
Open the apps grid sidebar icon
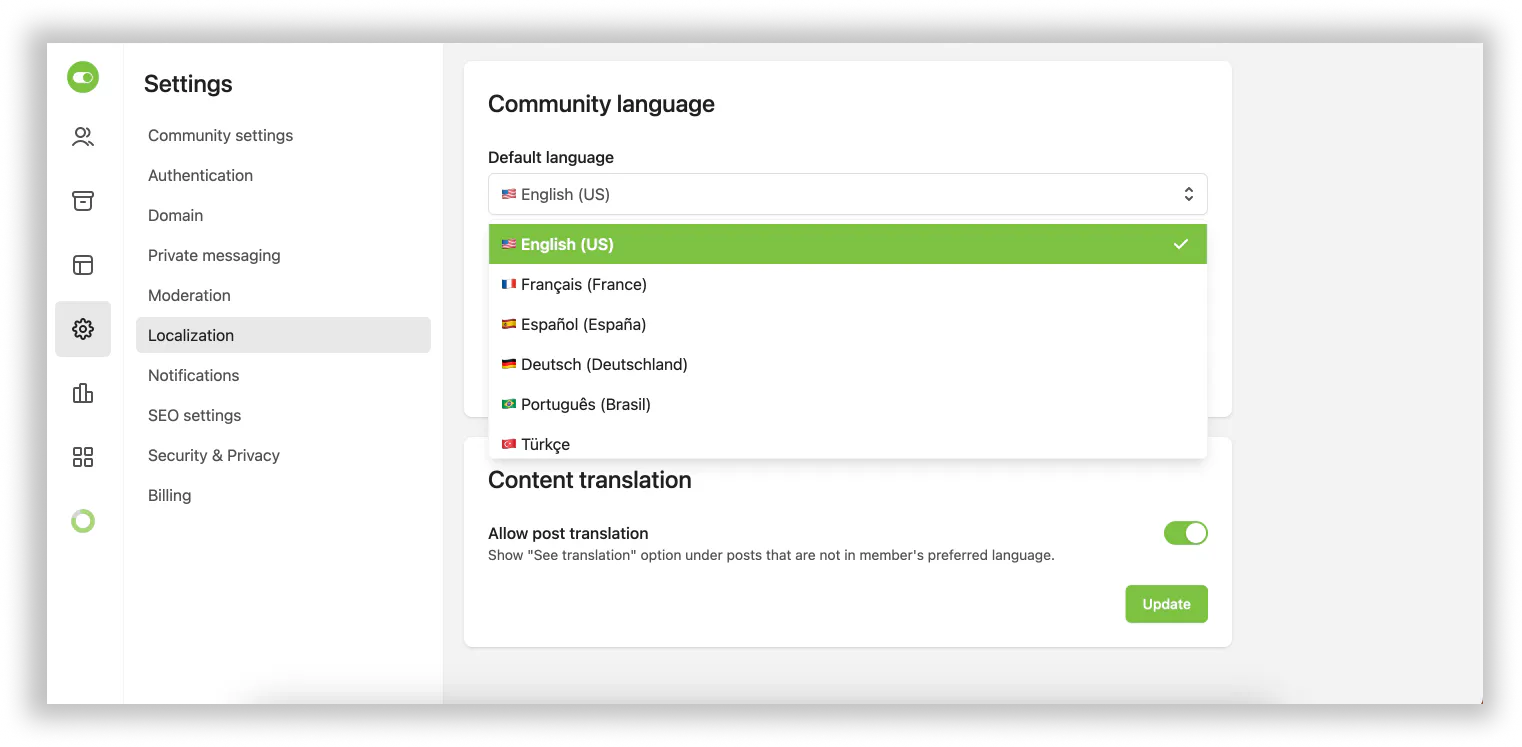83,456
